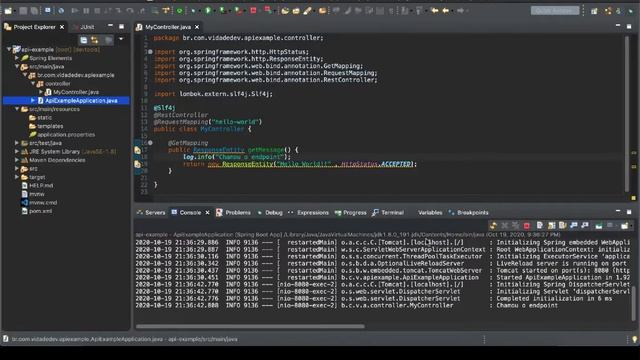Click the Word Wrap icon in Console toolbar
The image size is (640, 360).
(x=562, y=225)
